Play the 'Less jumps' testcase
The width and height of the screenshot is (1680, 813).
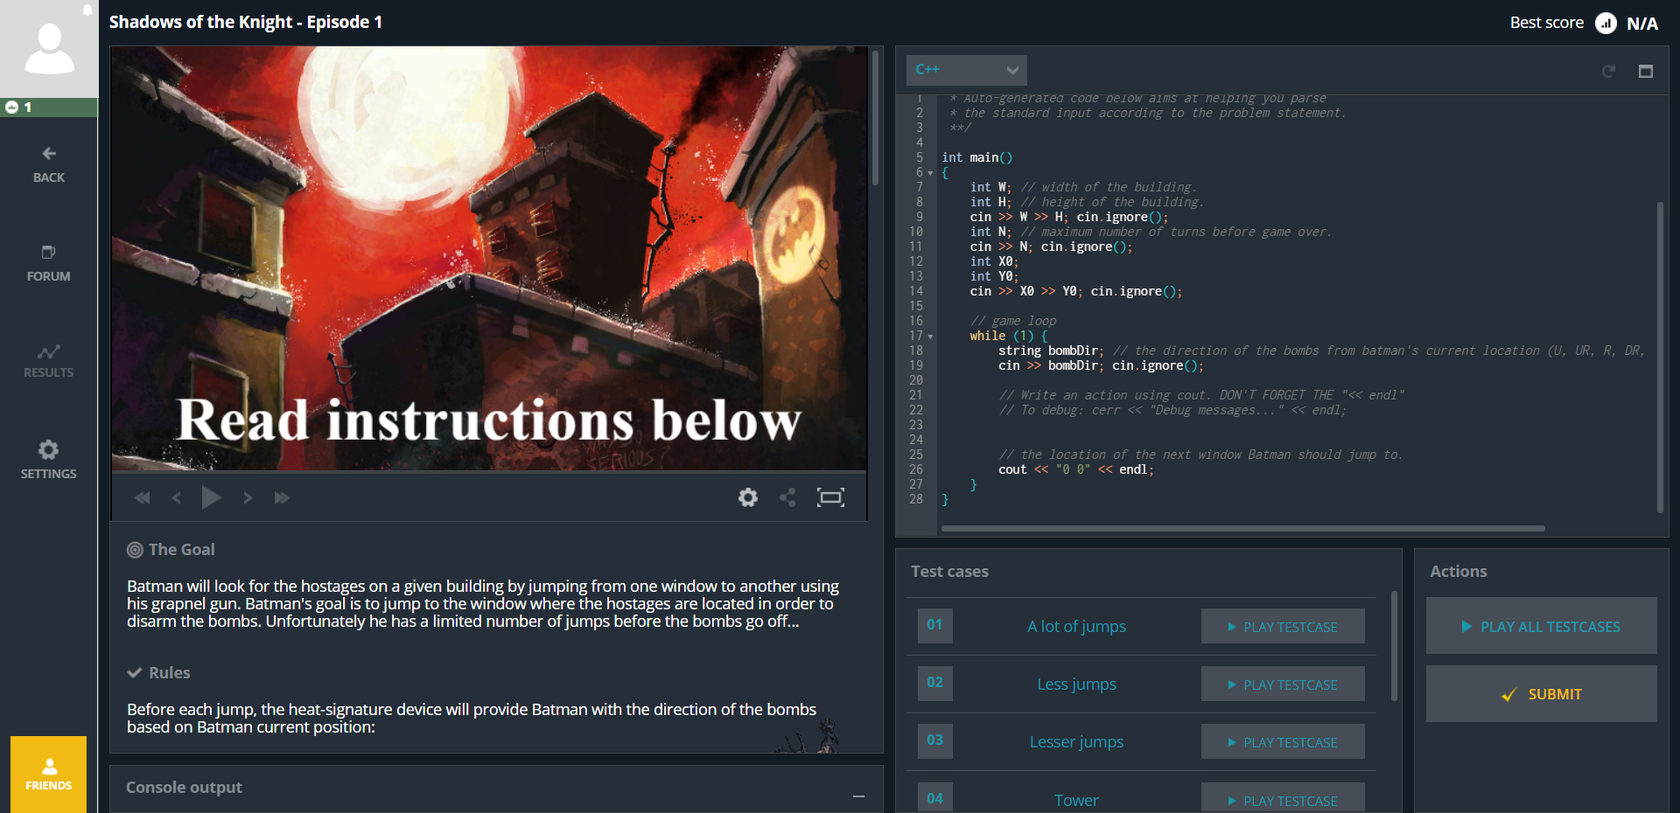[x=1283, y=685]
